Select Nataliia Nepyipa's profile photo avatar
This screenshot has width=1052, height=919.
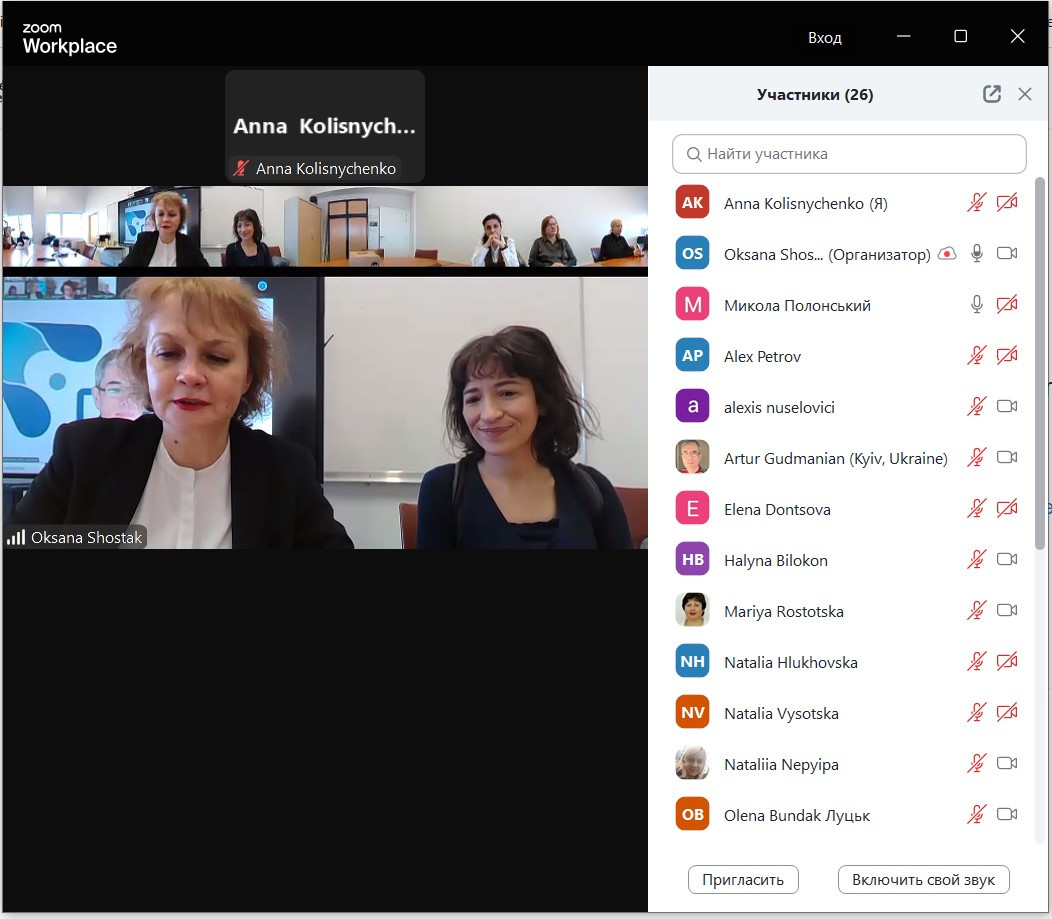[692, 763]
